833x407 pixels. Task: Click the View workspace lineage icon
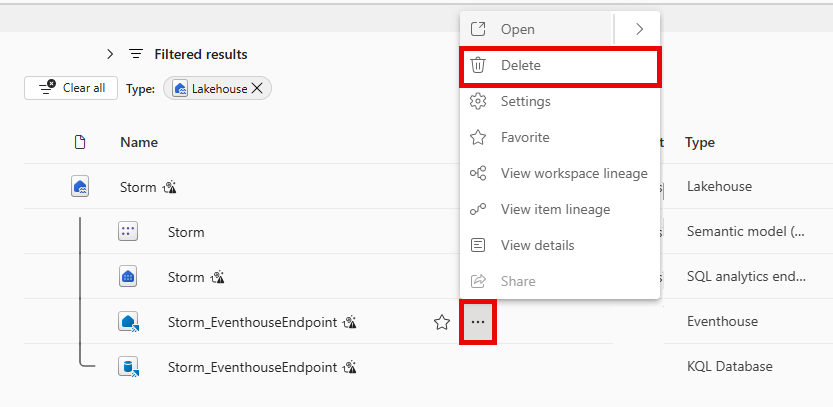coord(479,174)
